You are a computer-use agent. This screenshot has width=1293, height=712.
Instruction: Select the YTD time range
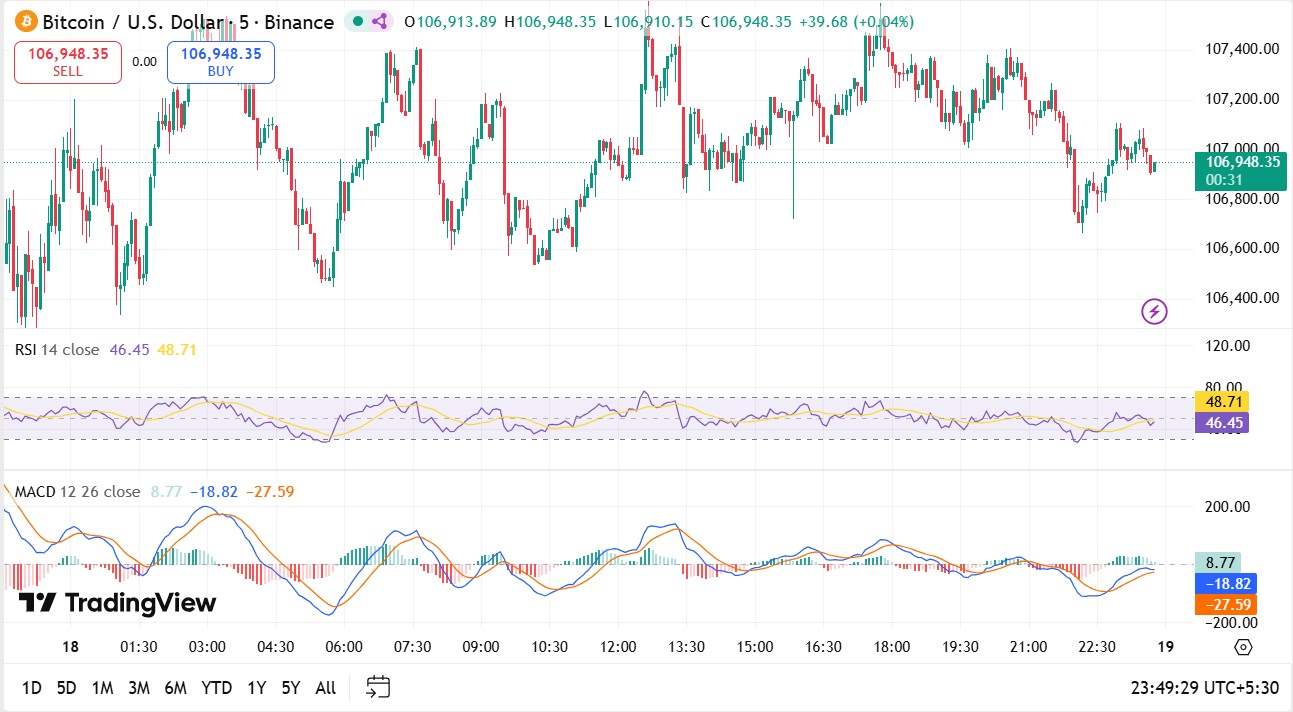tap(216, 688)
